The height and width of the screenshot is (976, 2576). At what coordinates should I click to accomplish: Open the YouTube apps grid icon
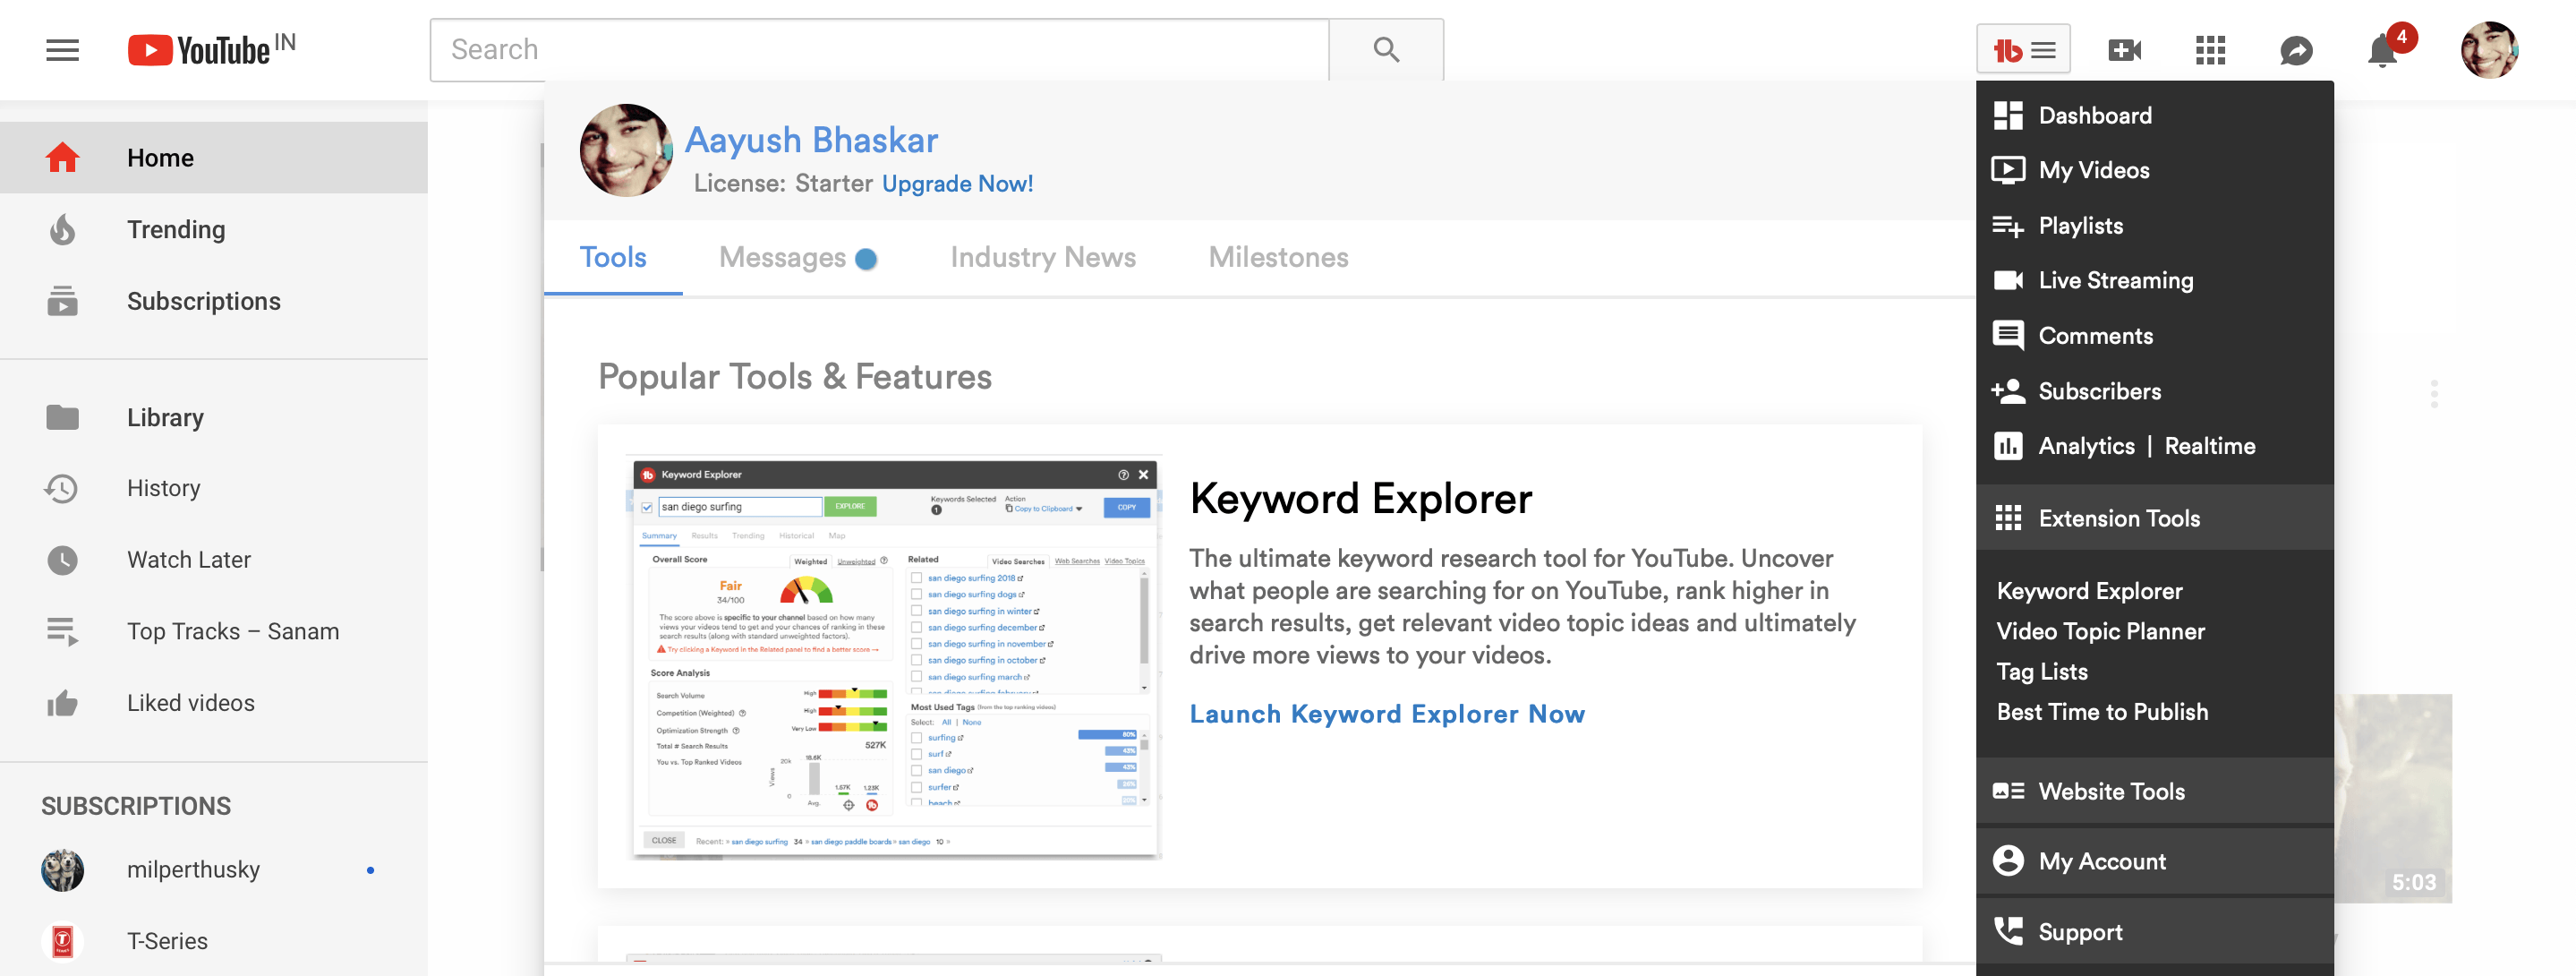pos(2210,50)
